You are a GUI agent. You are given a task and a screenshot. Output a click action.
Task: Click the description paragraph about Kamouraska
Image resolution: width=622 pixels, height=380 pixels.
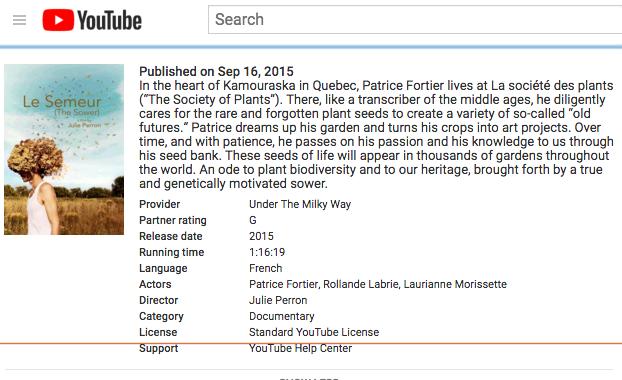tap(376, 134)
